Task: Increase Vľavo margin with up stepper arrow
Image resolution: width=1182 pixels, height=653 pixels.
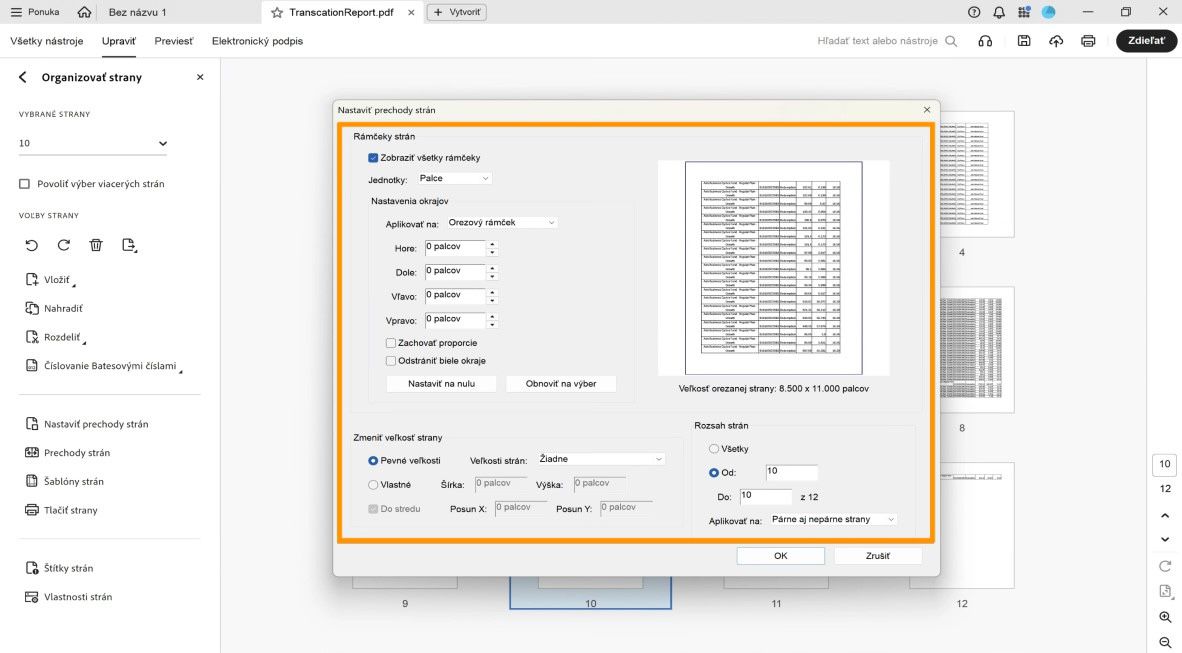Action: tap(492, 293)
